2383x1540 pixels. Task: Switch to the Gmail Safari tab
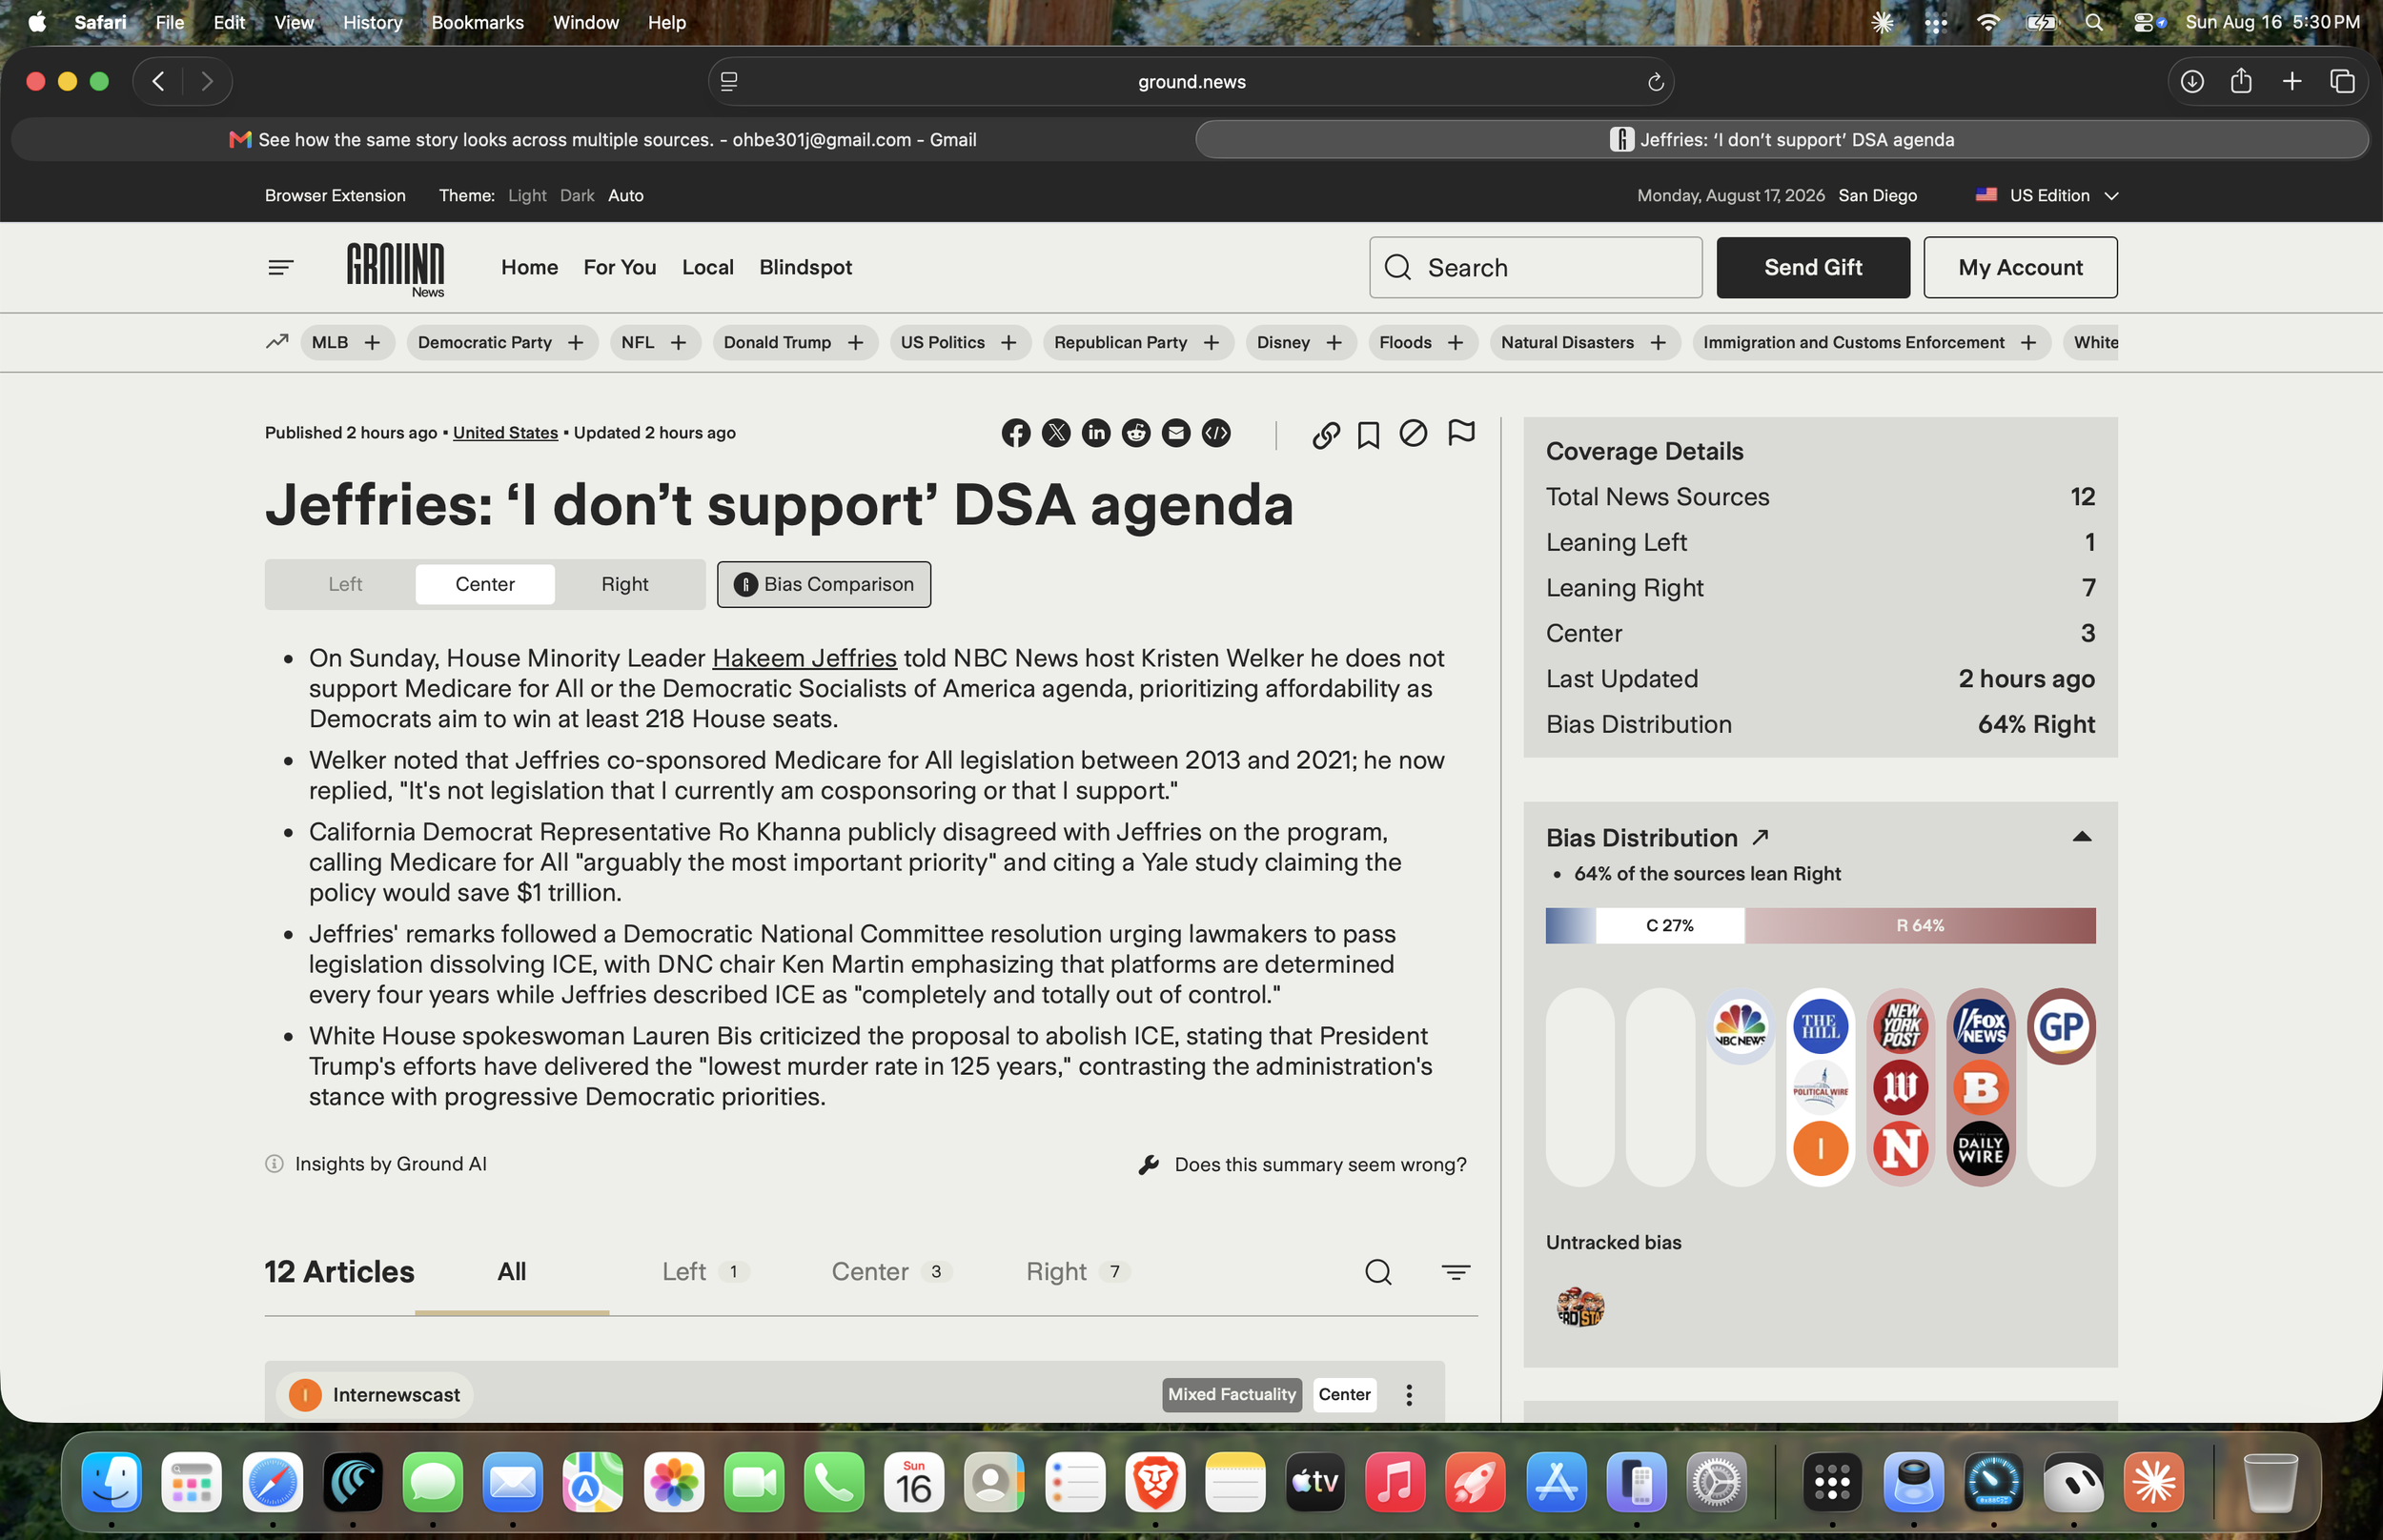(x=603, y=140)
